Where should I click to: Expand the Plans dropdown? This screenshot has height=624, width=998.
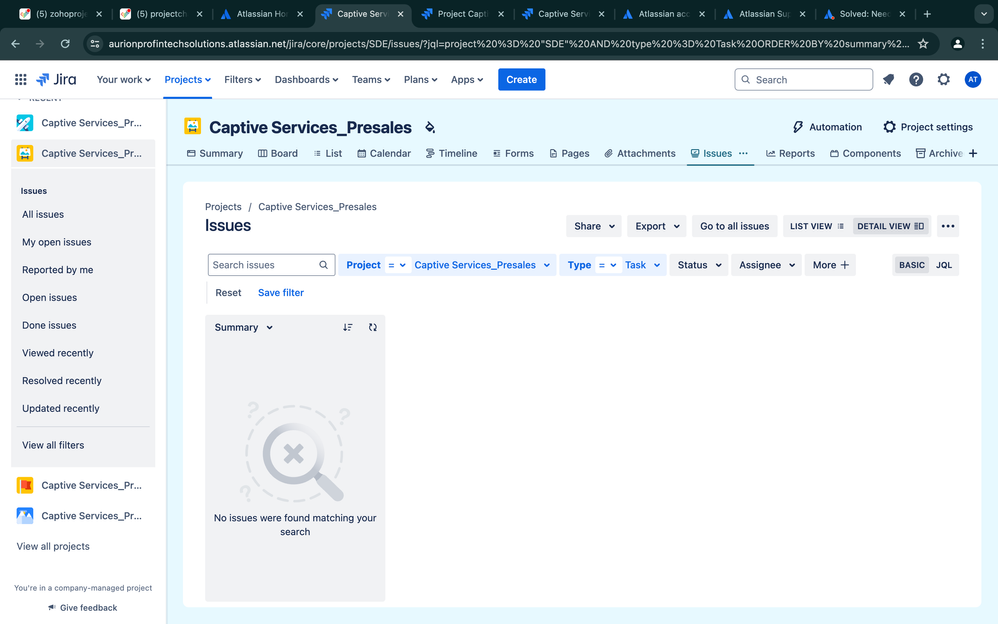421,80
